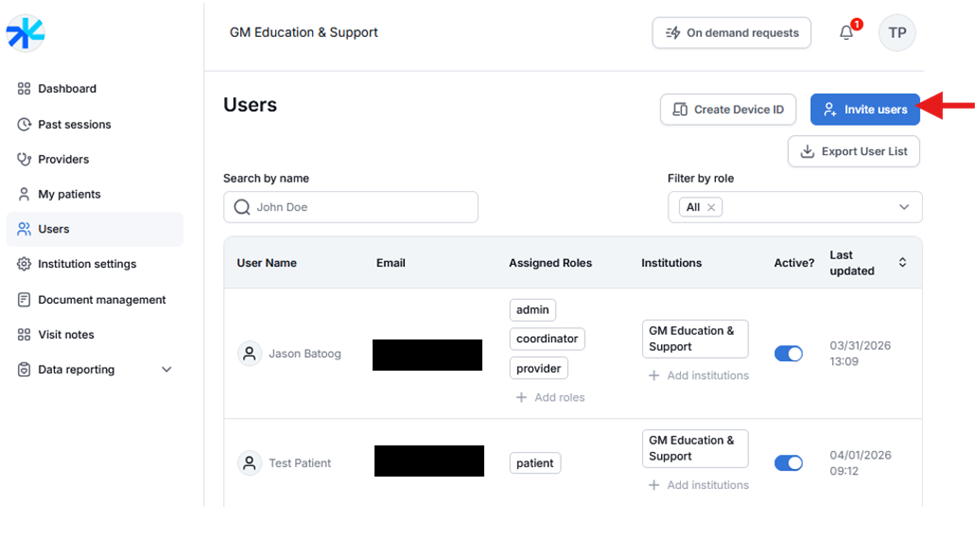Sort by Last updated column arrows

(902, 263)
